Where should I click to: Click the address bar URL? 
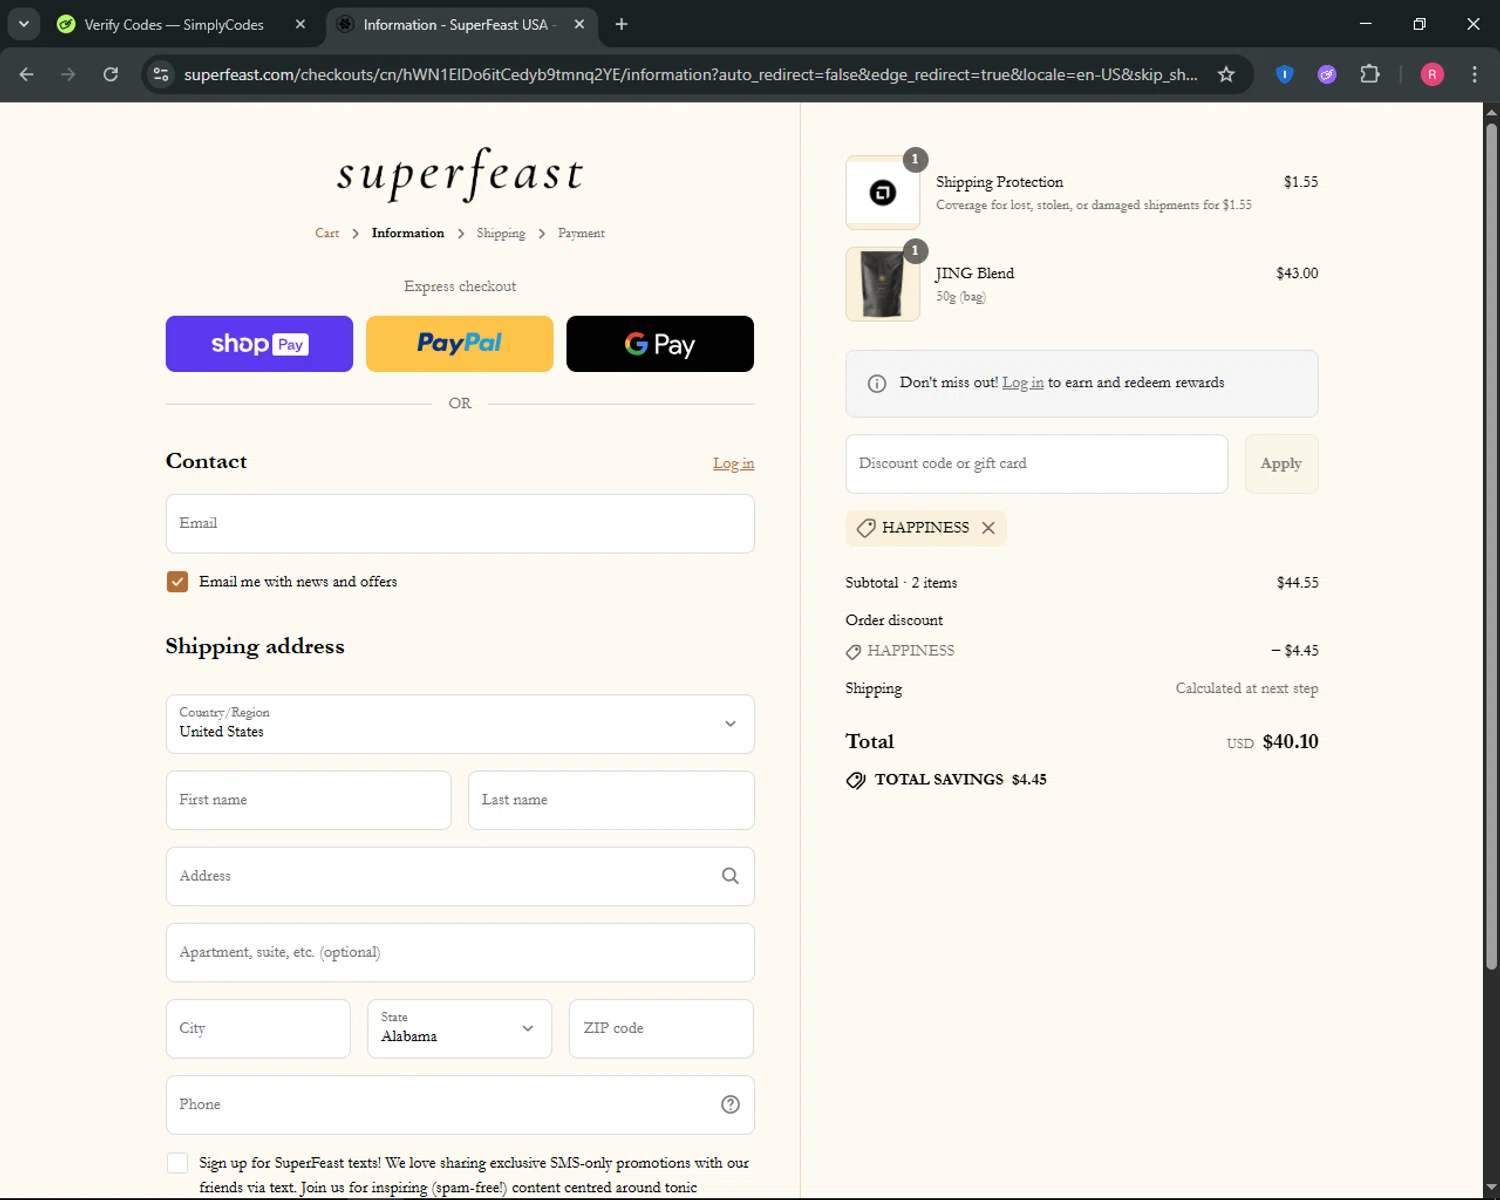pyautogui.click(x=690, y=74)
